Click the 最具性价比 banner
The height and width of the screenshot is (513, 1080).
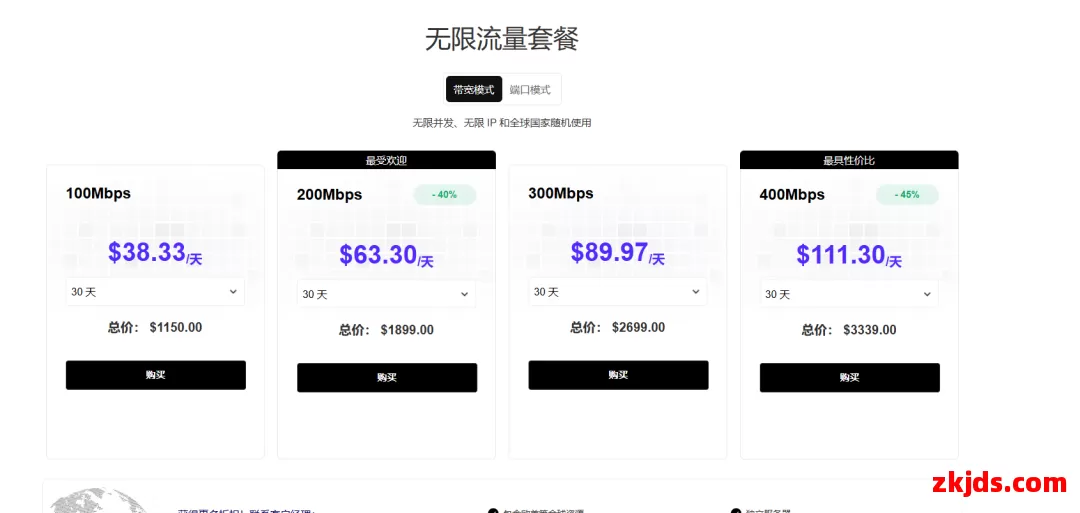pyautogui.click(x=849, y=160)
